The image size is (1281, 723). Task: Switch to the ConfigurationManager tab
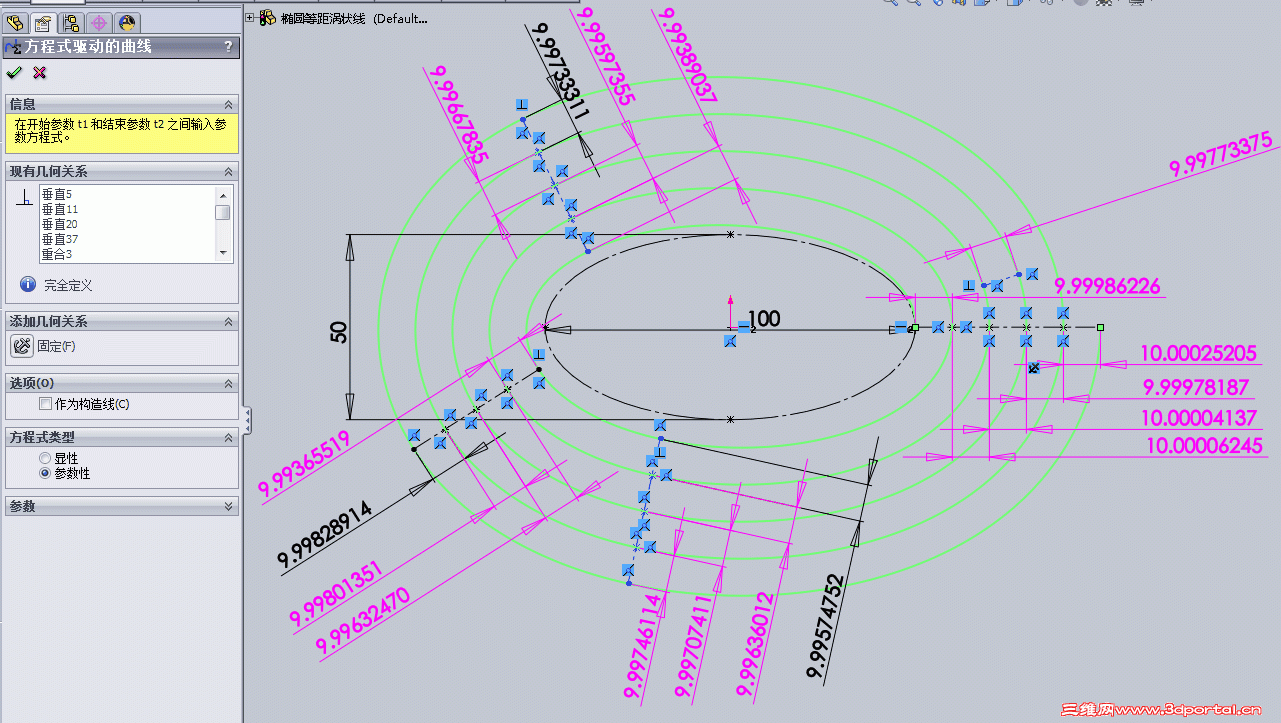click(72, 21)
